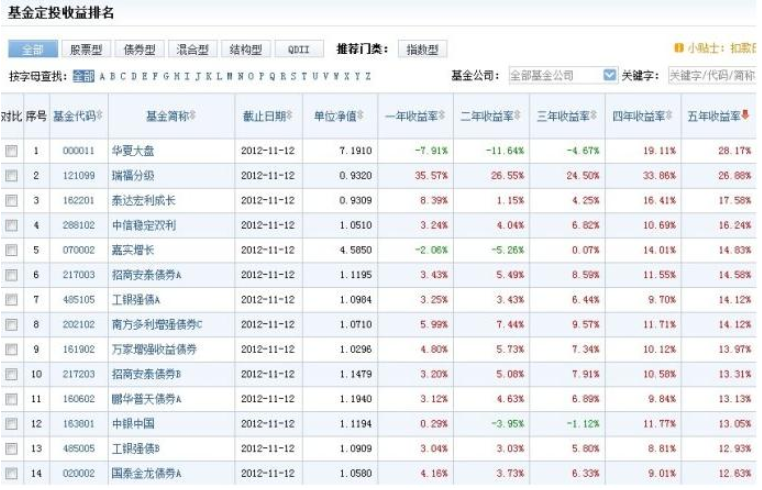762x490 pixels.
Task: Check the compare box for 南方多利增强债券C
Action: [x=11, y=325]
